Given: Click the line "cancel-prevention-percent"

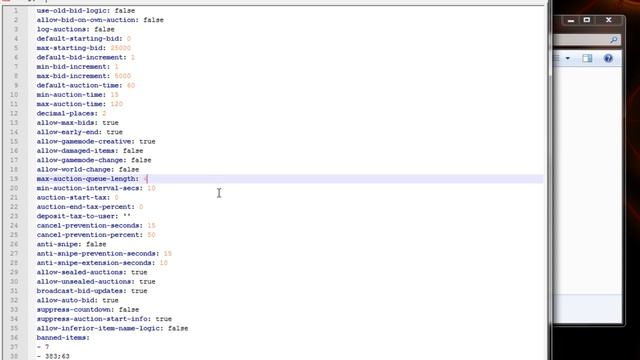Looking at the screenshot, I should point(96,235).
